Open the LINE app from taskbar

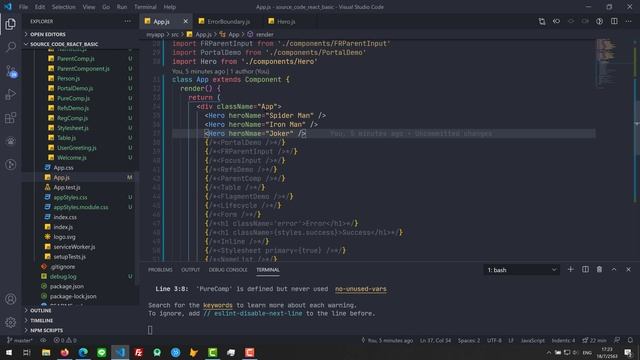point(102,352)
